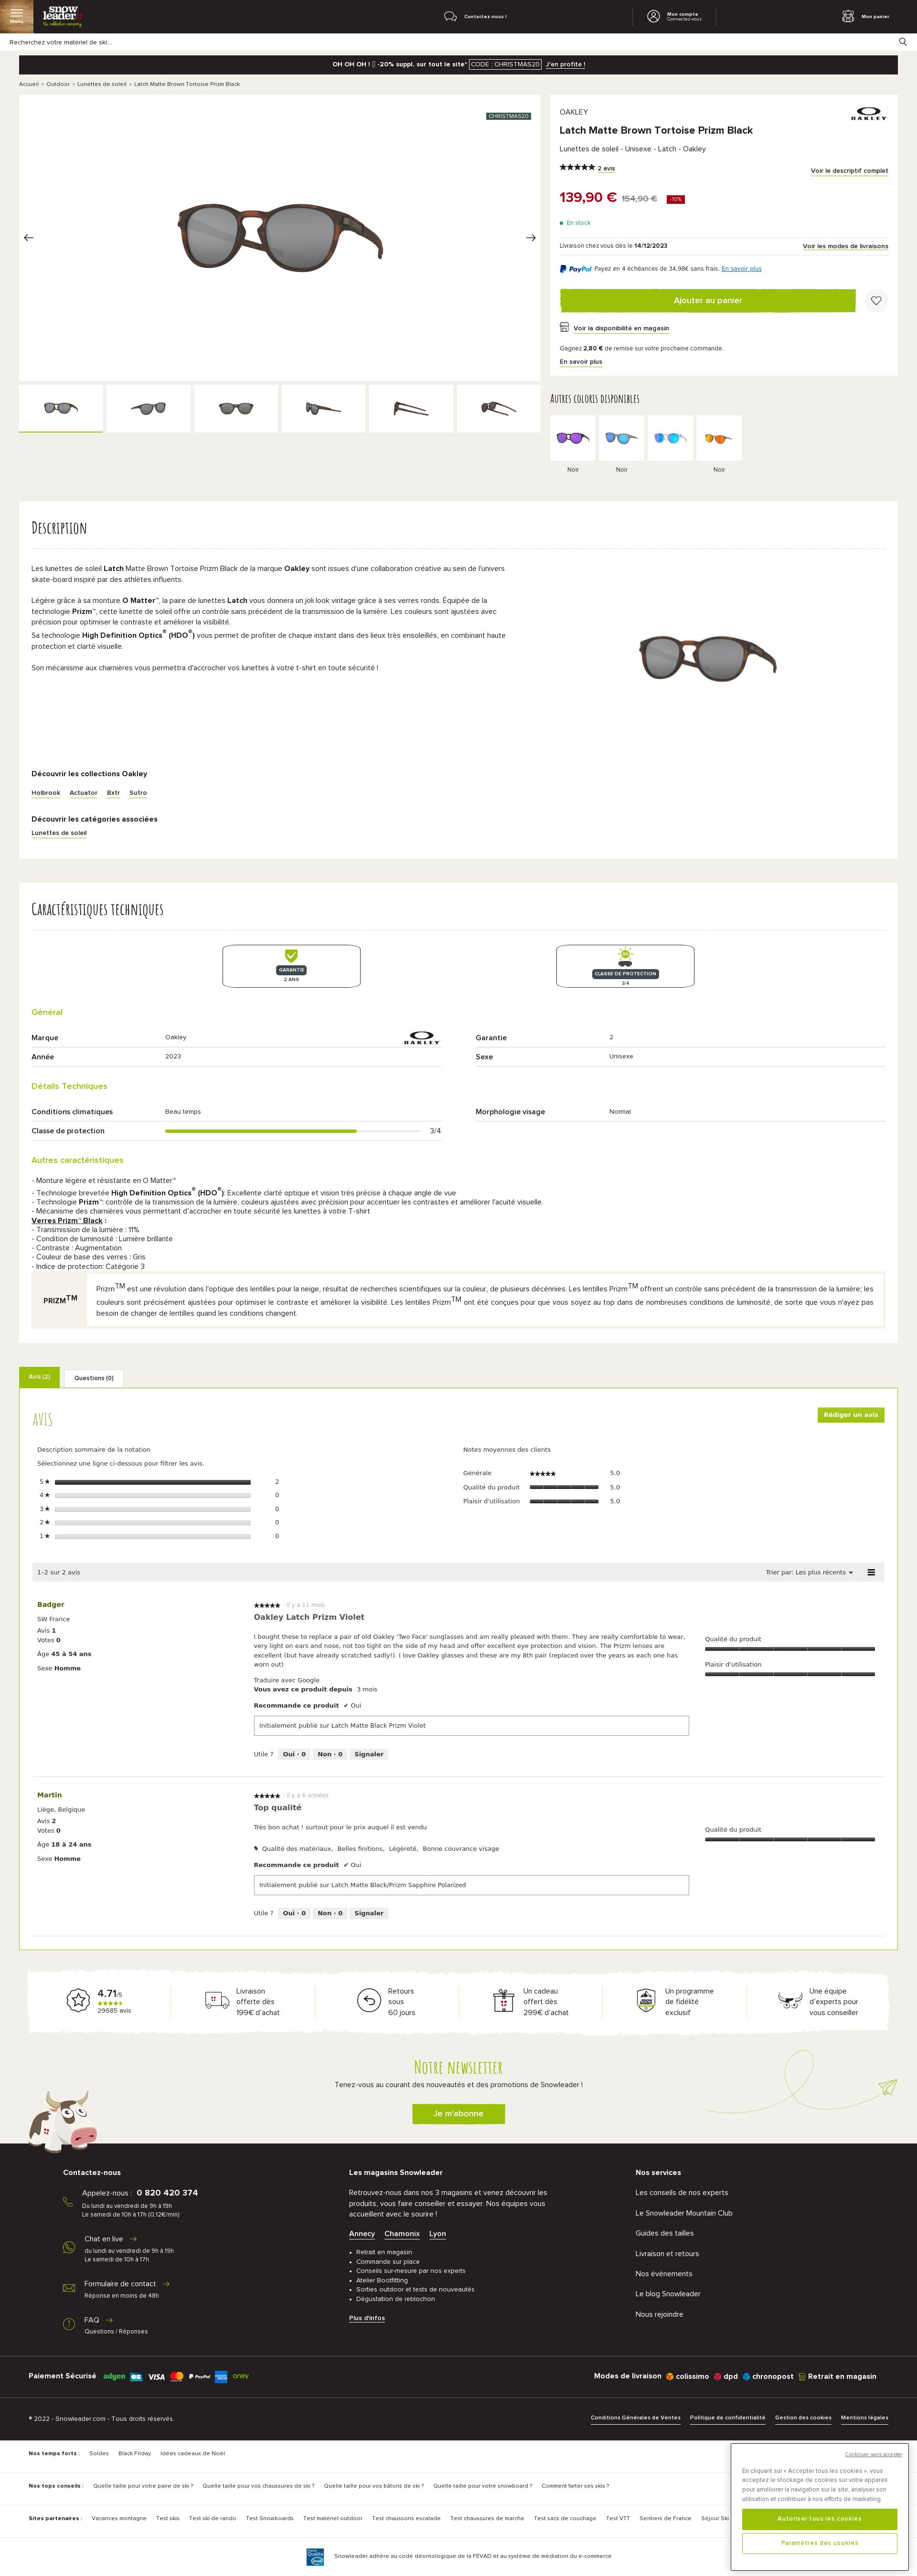Screen dimensions: 917x2576
Task: Open the Annecy store link
Action: pos(362,2234)
